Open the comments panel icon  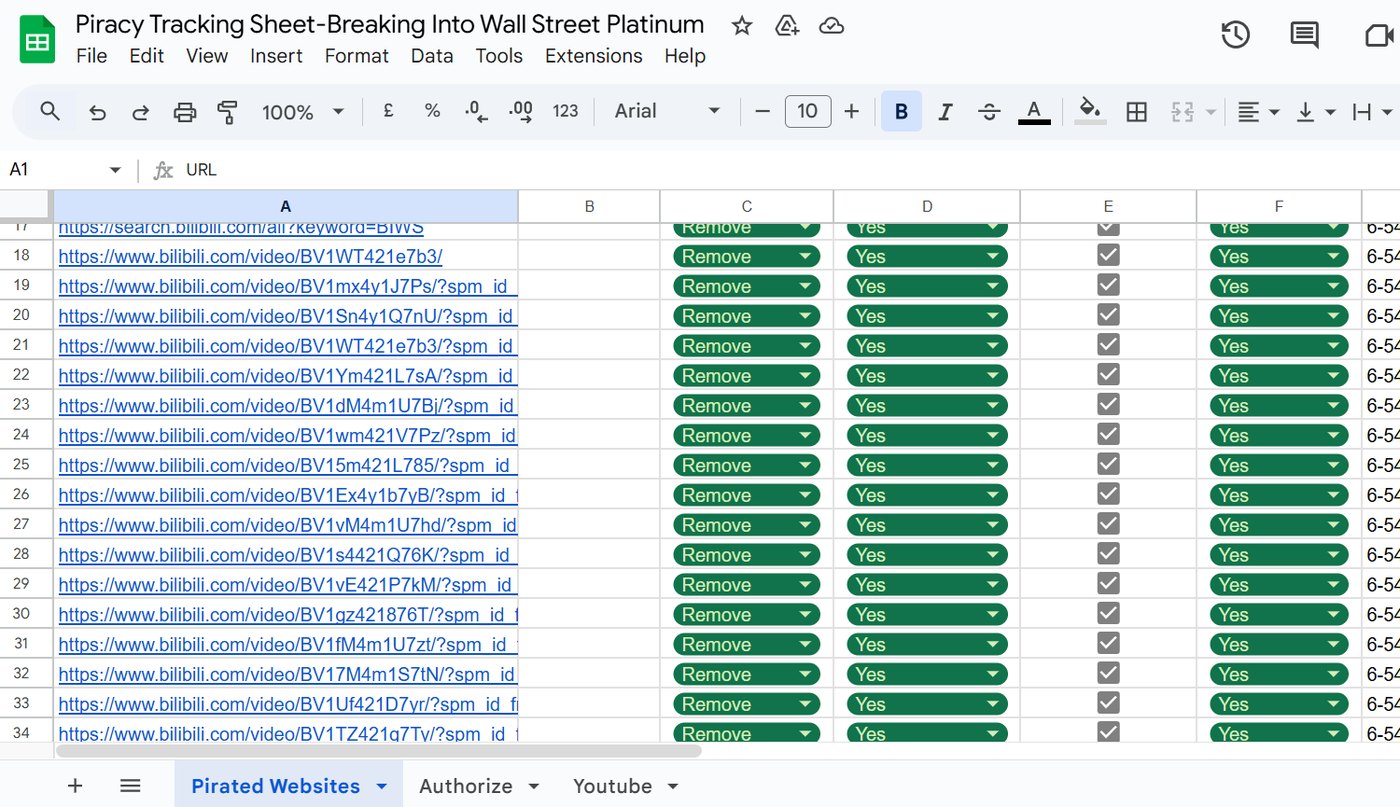1304,35
